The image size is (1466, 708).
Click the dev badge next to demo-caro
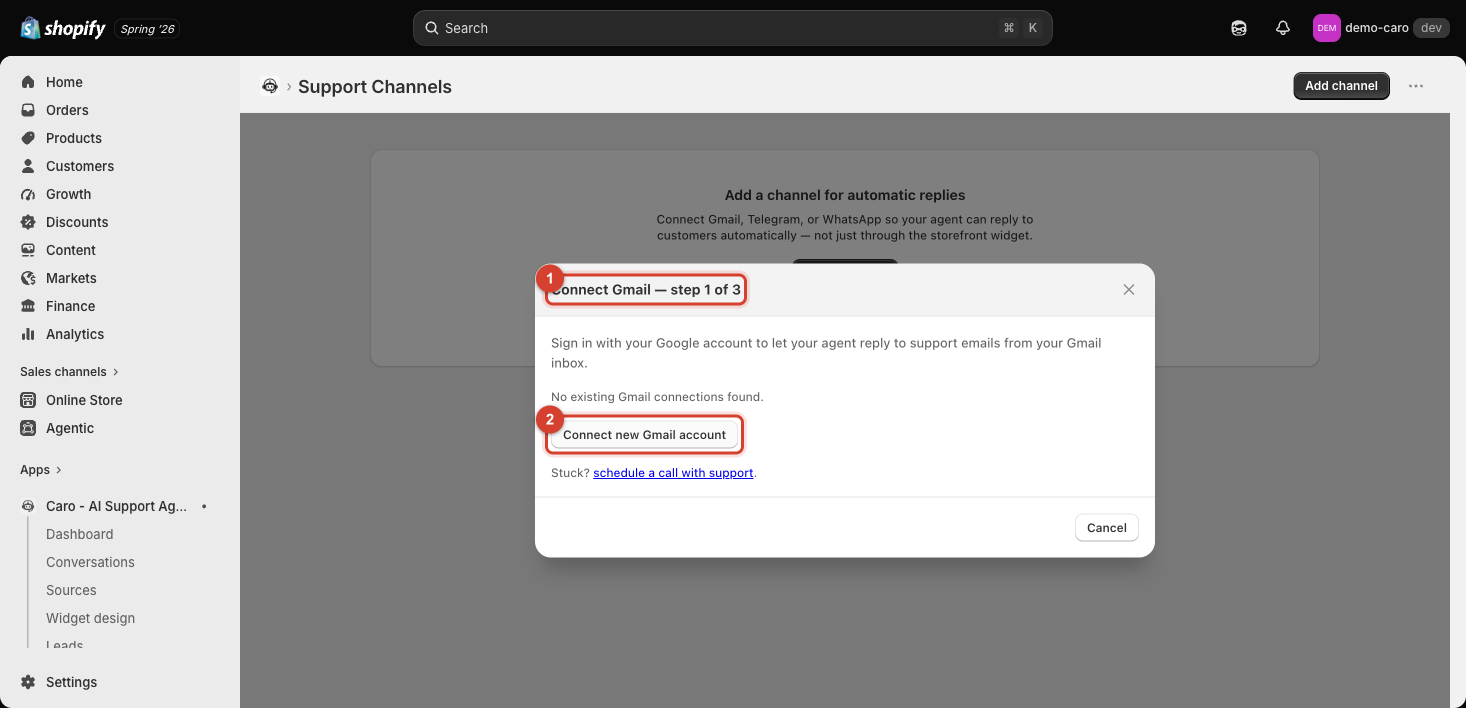1431,28
